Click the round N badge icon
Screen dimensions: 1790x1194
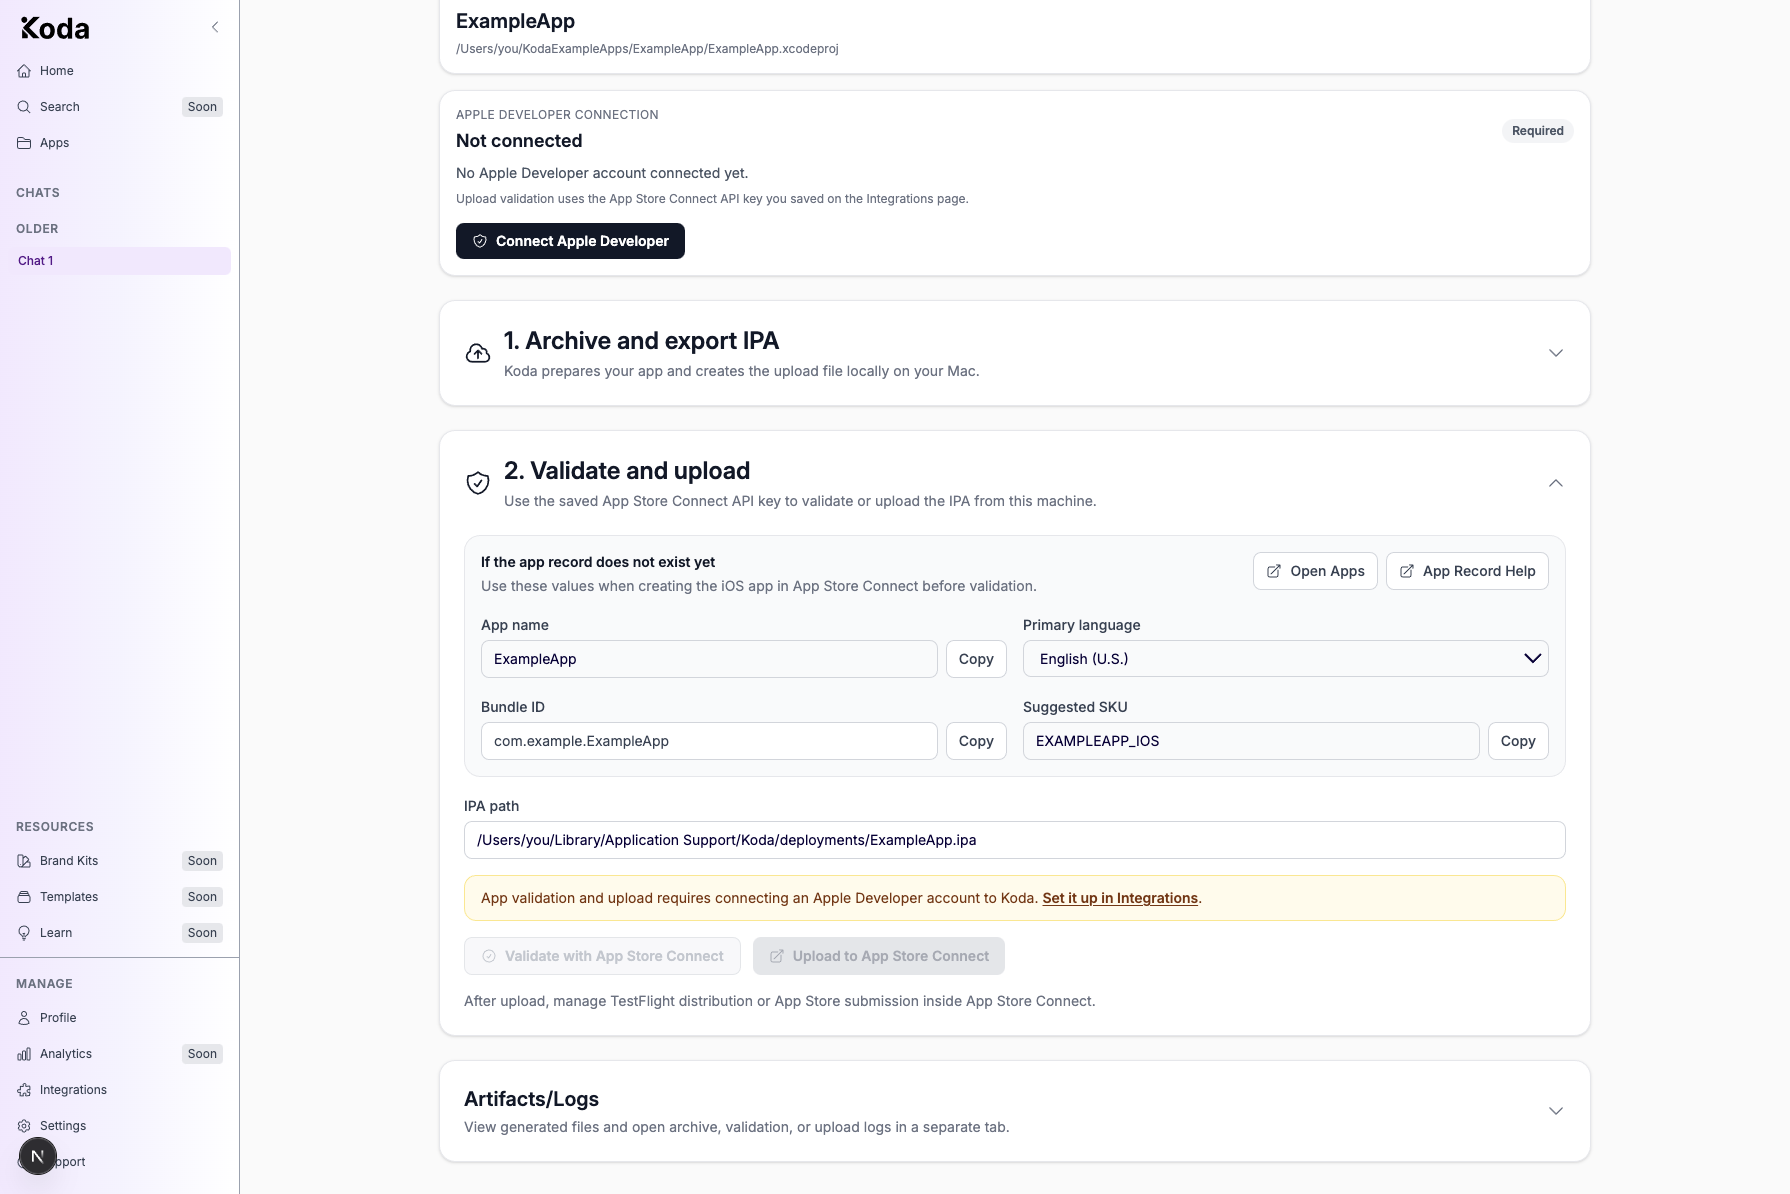pyautogui.click(x=38, y=1157)
